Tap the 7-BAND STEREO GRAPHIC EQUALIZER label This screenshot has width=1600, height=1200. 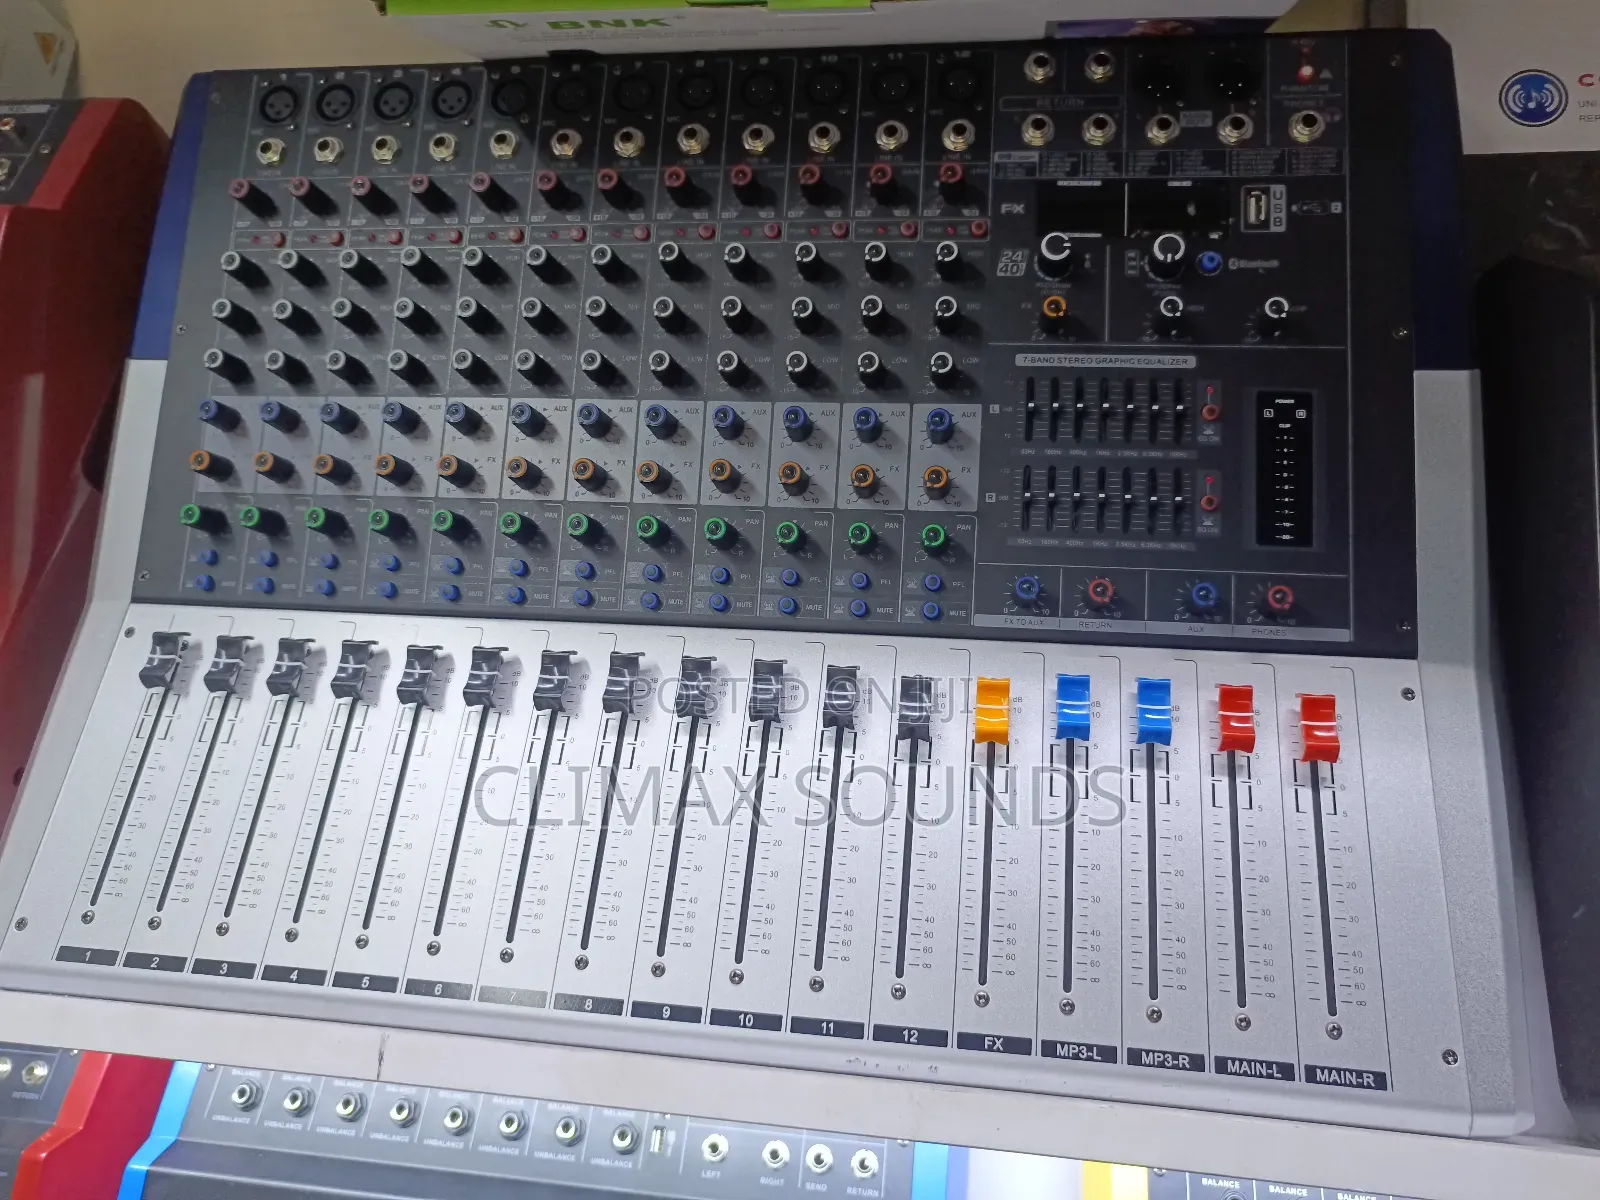pos(1105,361)
